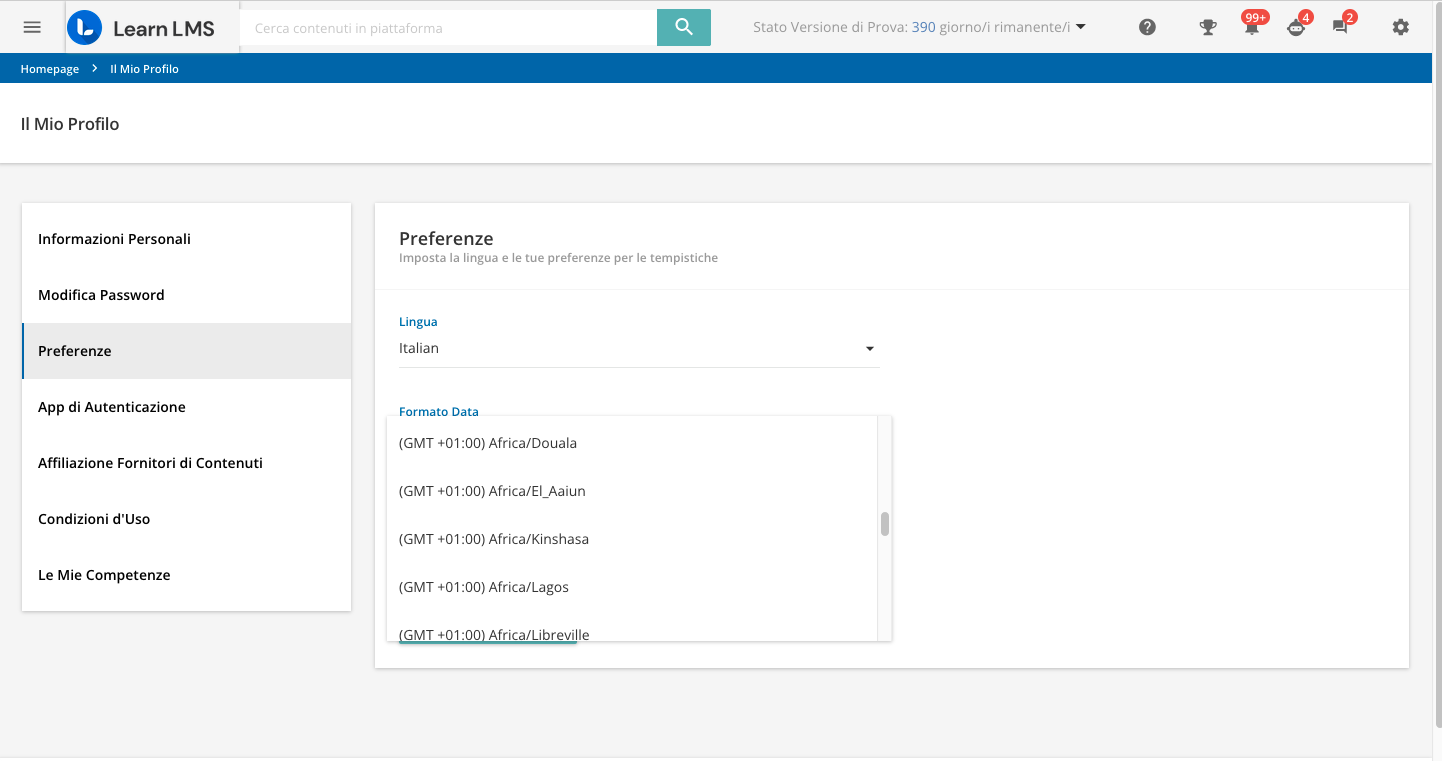Open the Lingua Italian dropdown
Image resolution: width=1442 pixels, height=761 pixels.
coord(638,348)
